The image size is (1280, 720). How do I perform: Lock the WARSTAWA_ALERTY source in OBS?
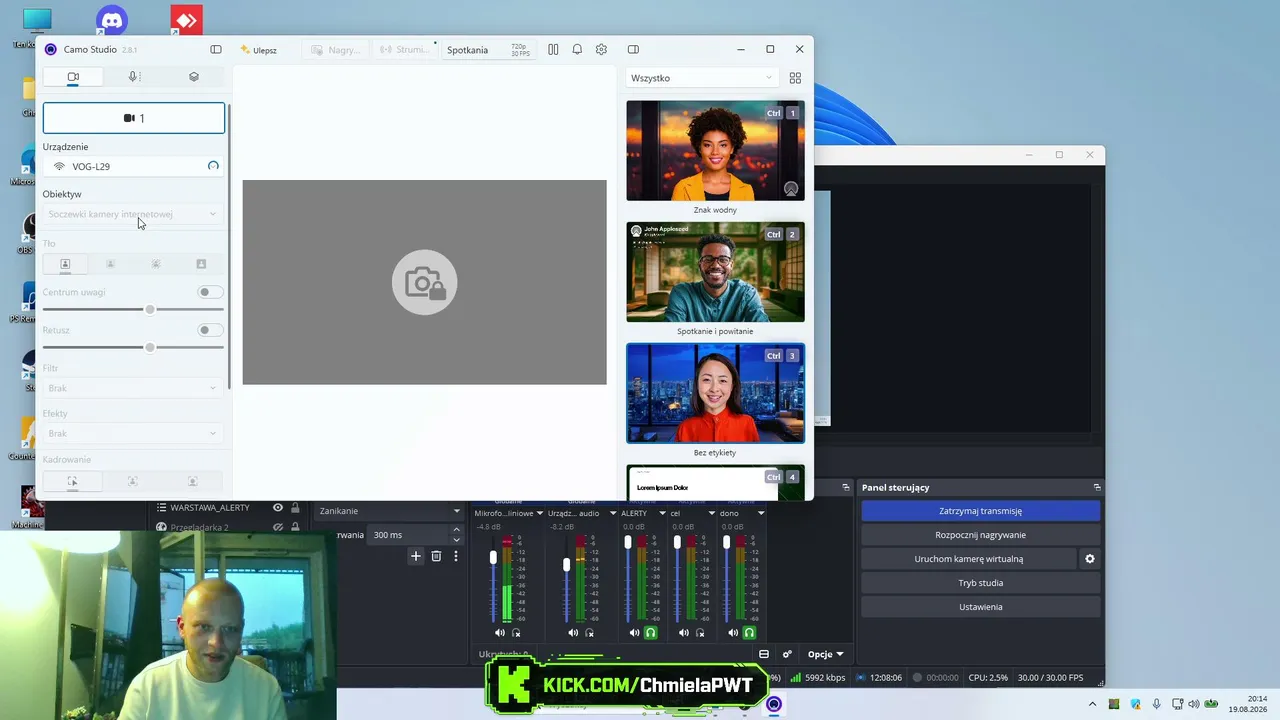(295, 508)
